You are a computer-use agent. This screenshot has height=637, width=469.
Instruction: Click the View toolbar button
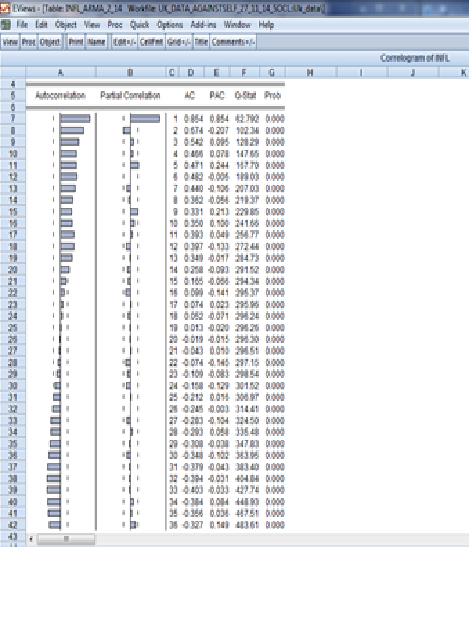tap(10, 42)
